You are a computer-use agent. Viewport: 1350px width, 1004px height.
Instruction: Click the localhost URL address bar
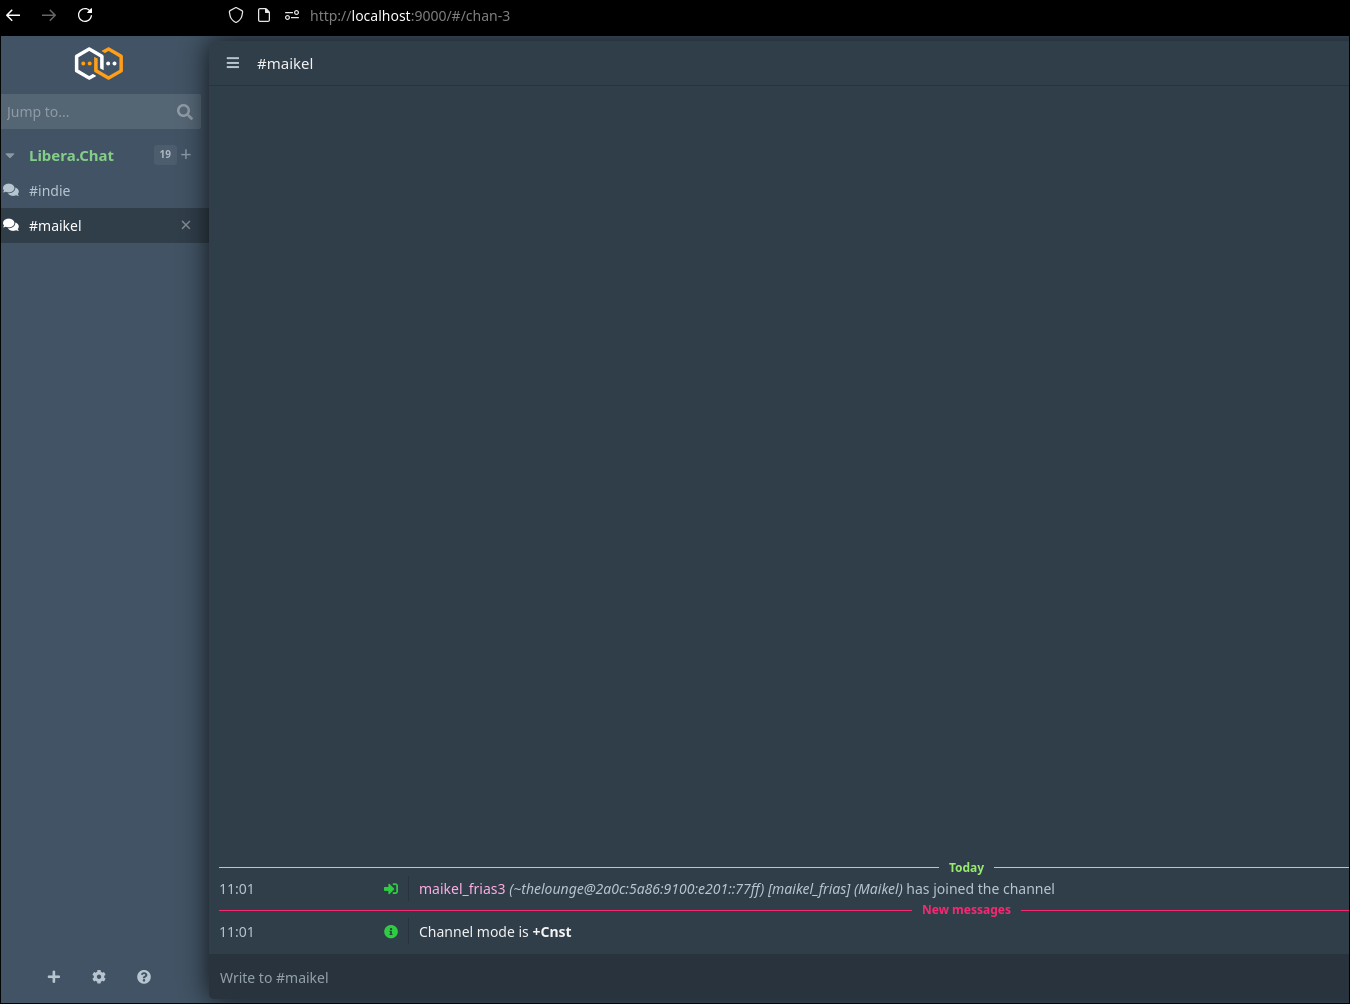coord(410,16)
